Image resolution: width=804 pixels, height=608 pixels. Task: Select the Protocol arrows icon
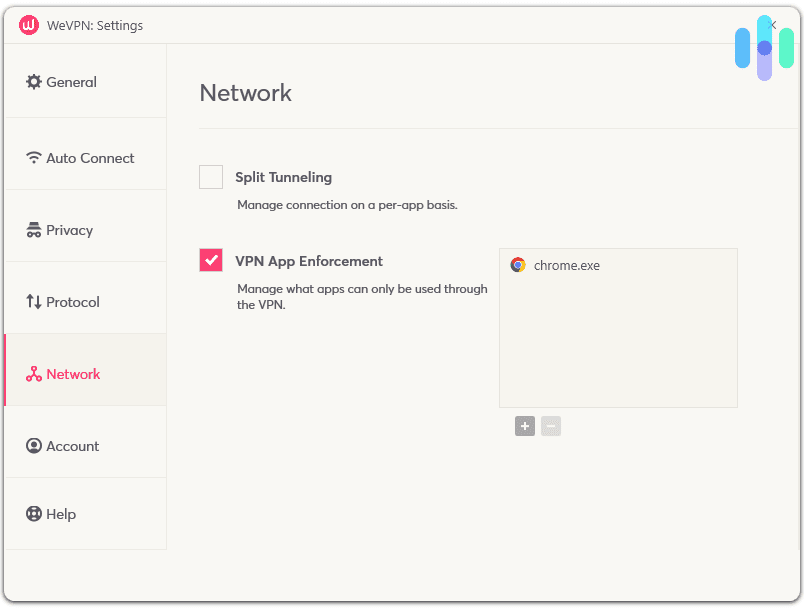pyautogui.click(x=33, y=302)
